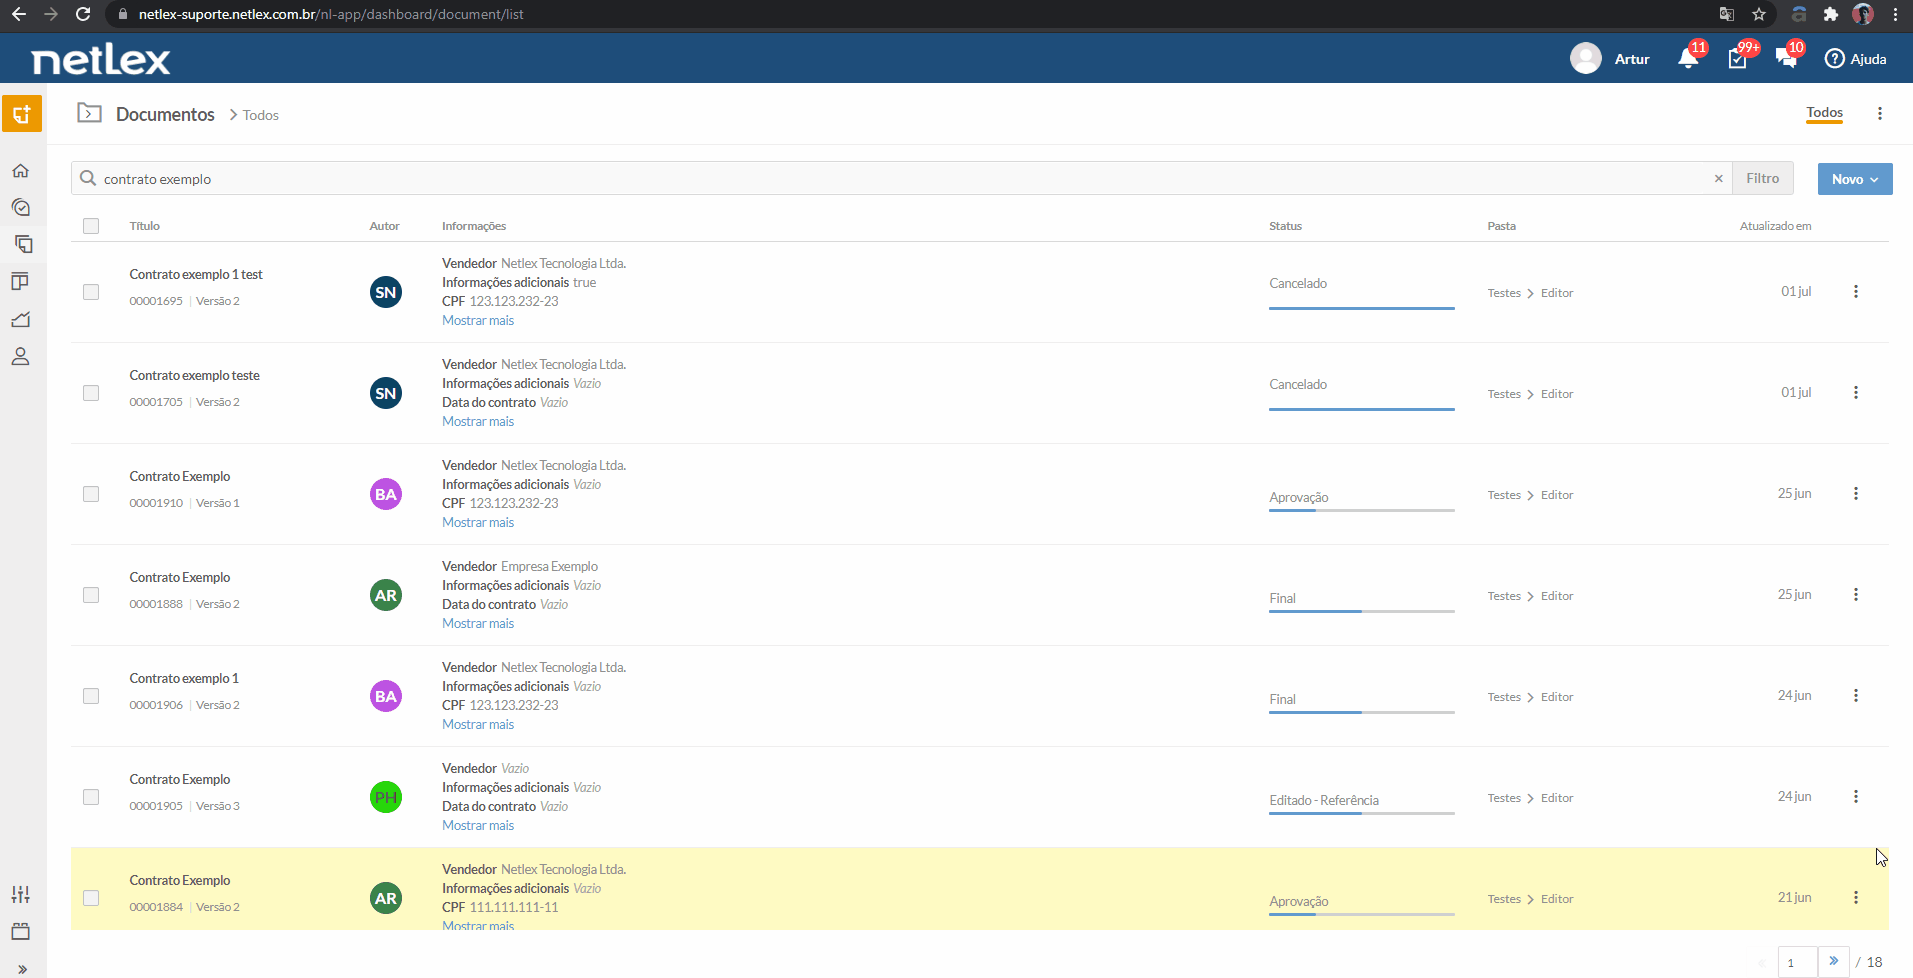Click Cancelado progress bar of 00001695
1913x978 pixels.
1362,308
